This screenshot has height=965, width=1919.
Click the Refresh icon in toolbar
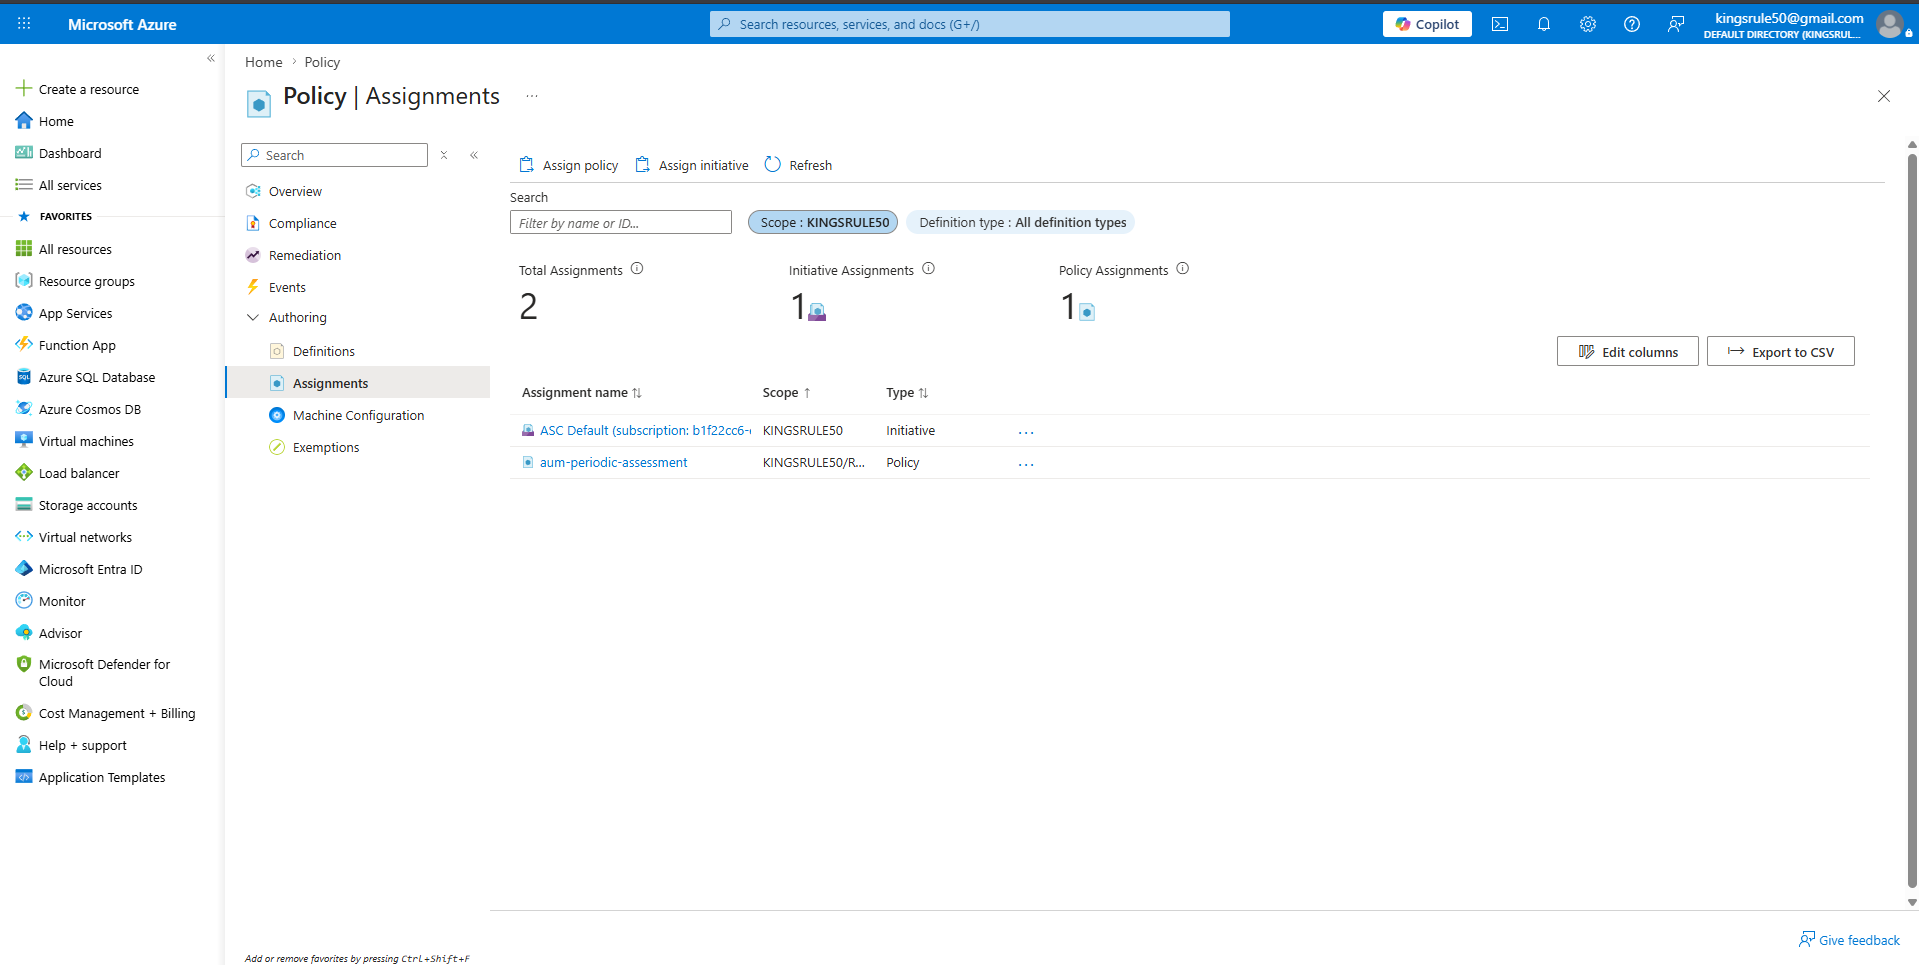pyautogui.click(x=773, y=165)
